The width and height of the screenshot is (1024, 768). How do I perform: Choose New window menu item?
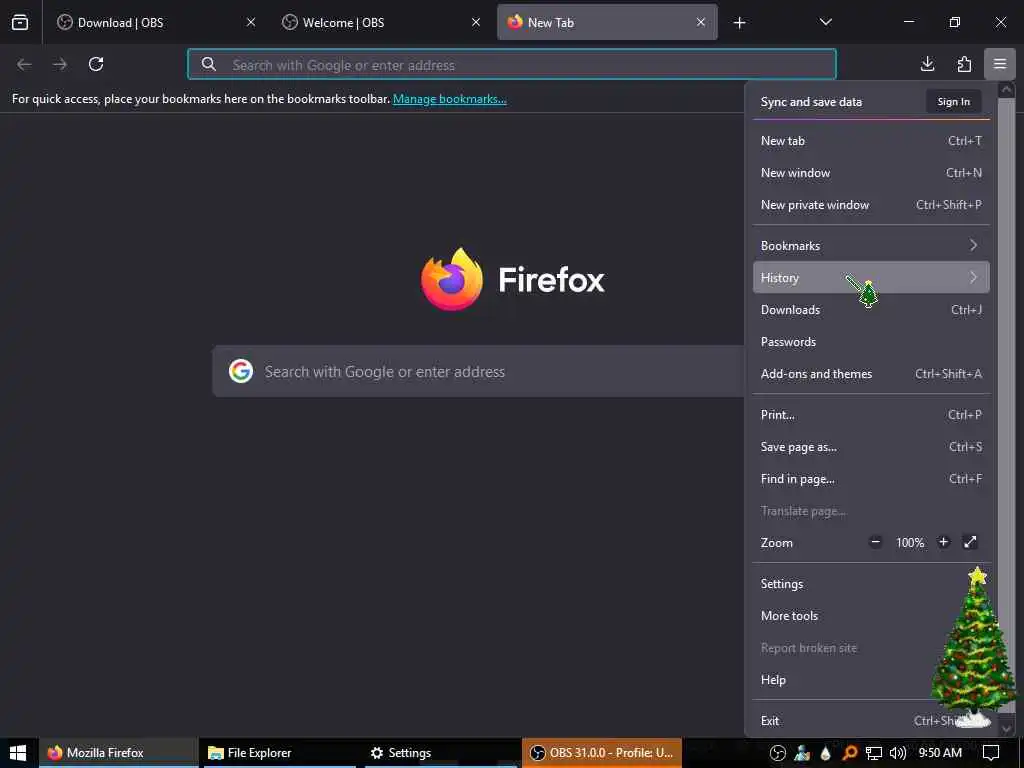click(871, 172)
